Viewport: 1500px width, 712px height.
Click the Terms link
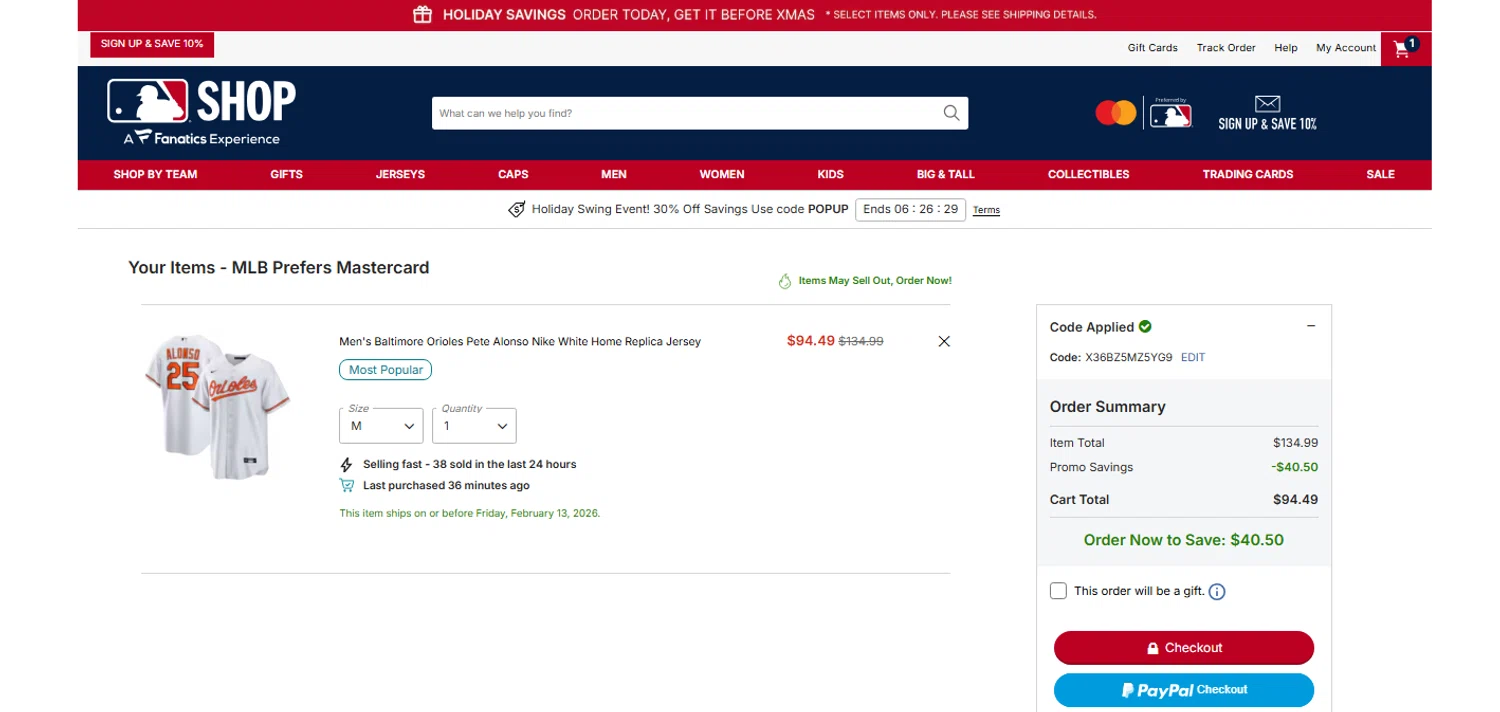click(986, 210)
